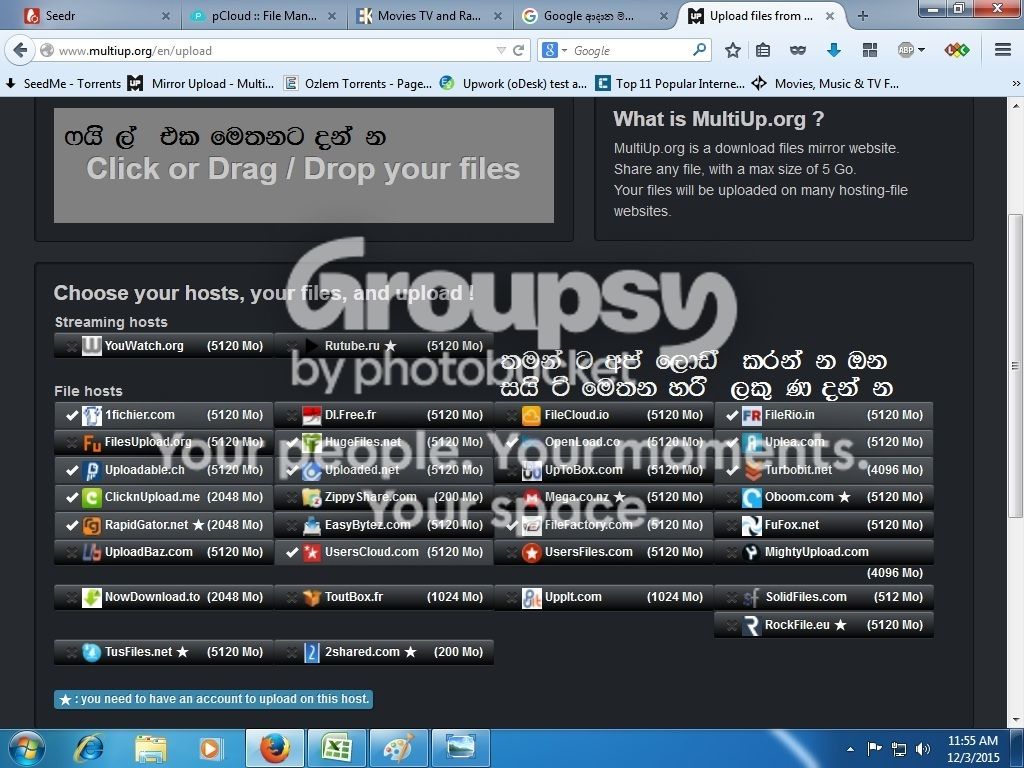Open the bookmarks list icon
This screenshot has height=768, width=1024.
pyautogui.click(x=763, y=50)
